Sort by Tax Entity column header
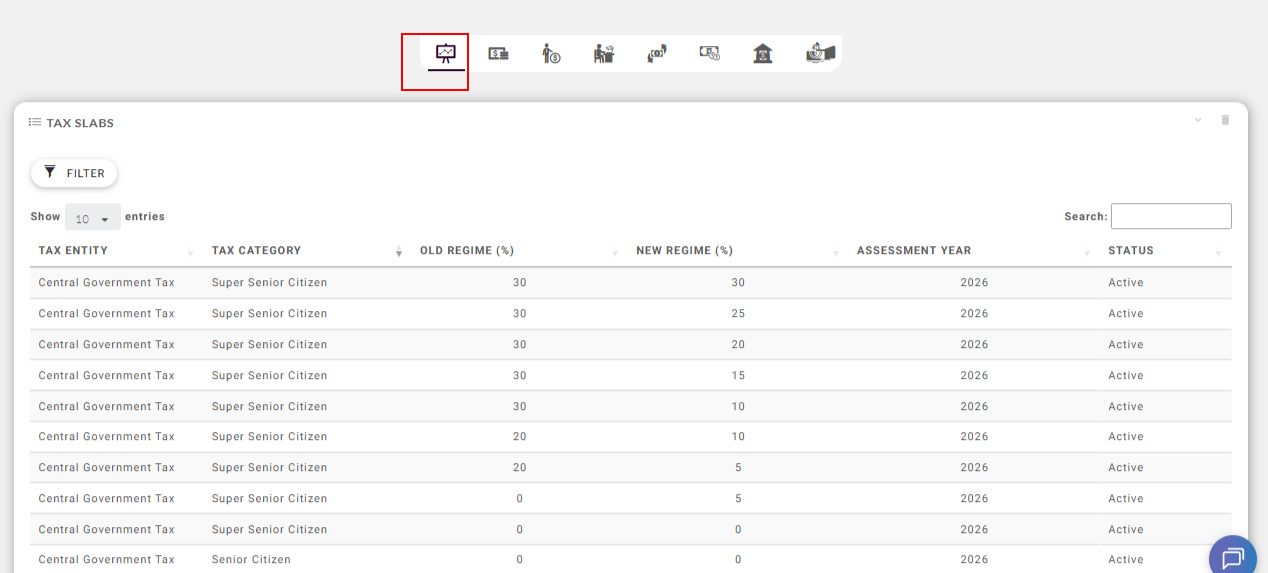The height and width of the screenshot is (573, 1268). coord(73,251)
